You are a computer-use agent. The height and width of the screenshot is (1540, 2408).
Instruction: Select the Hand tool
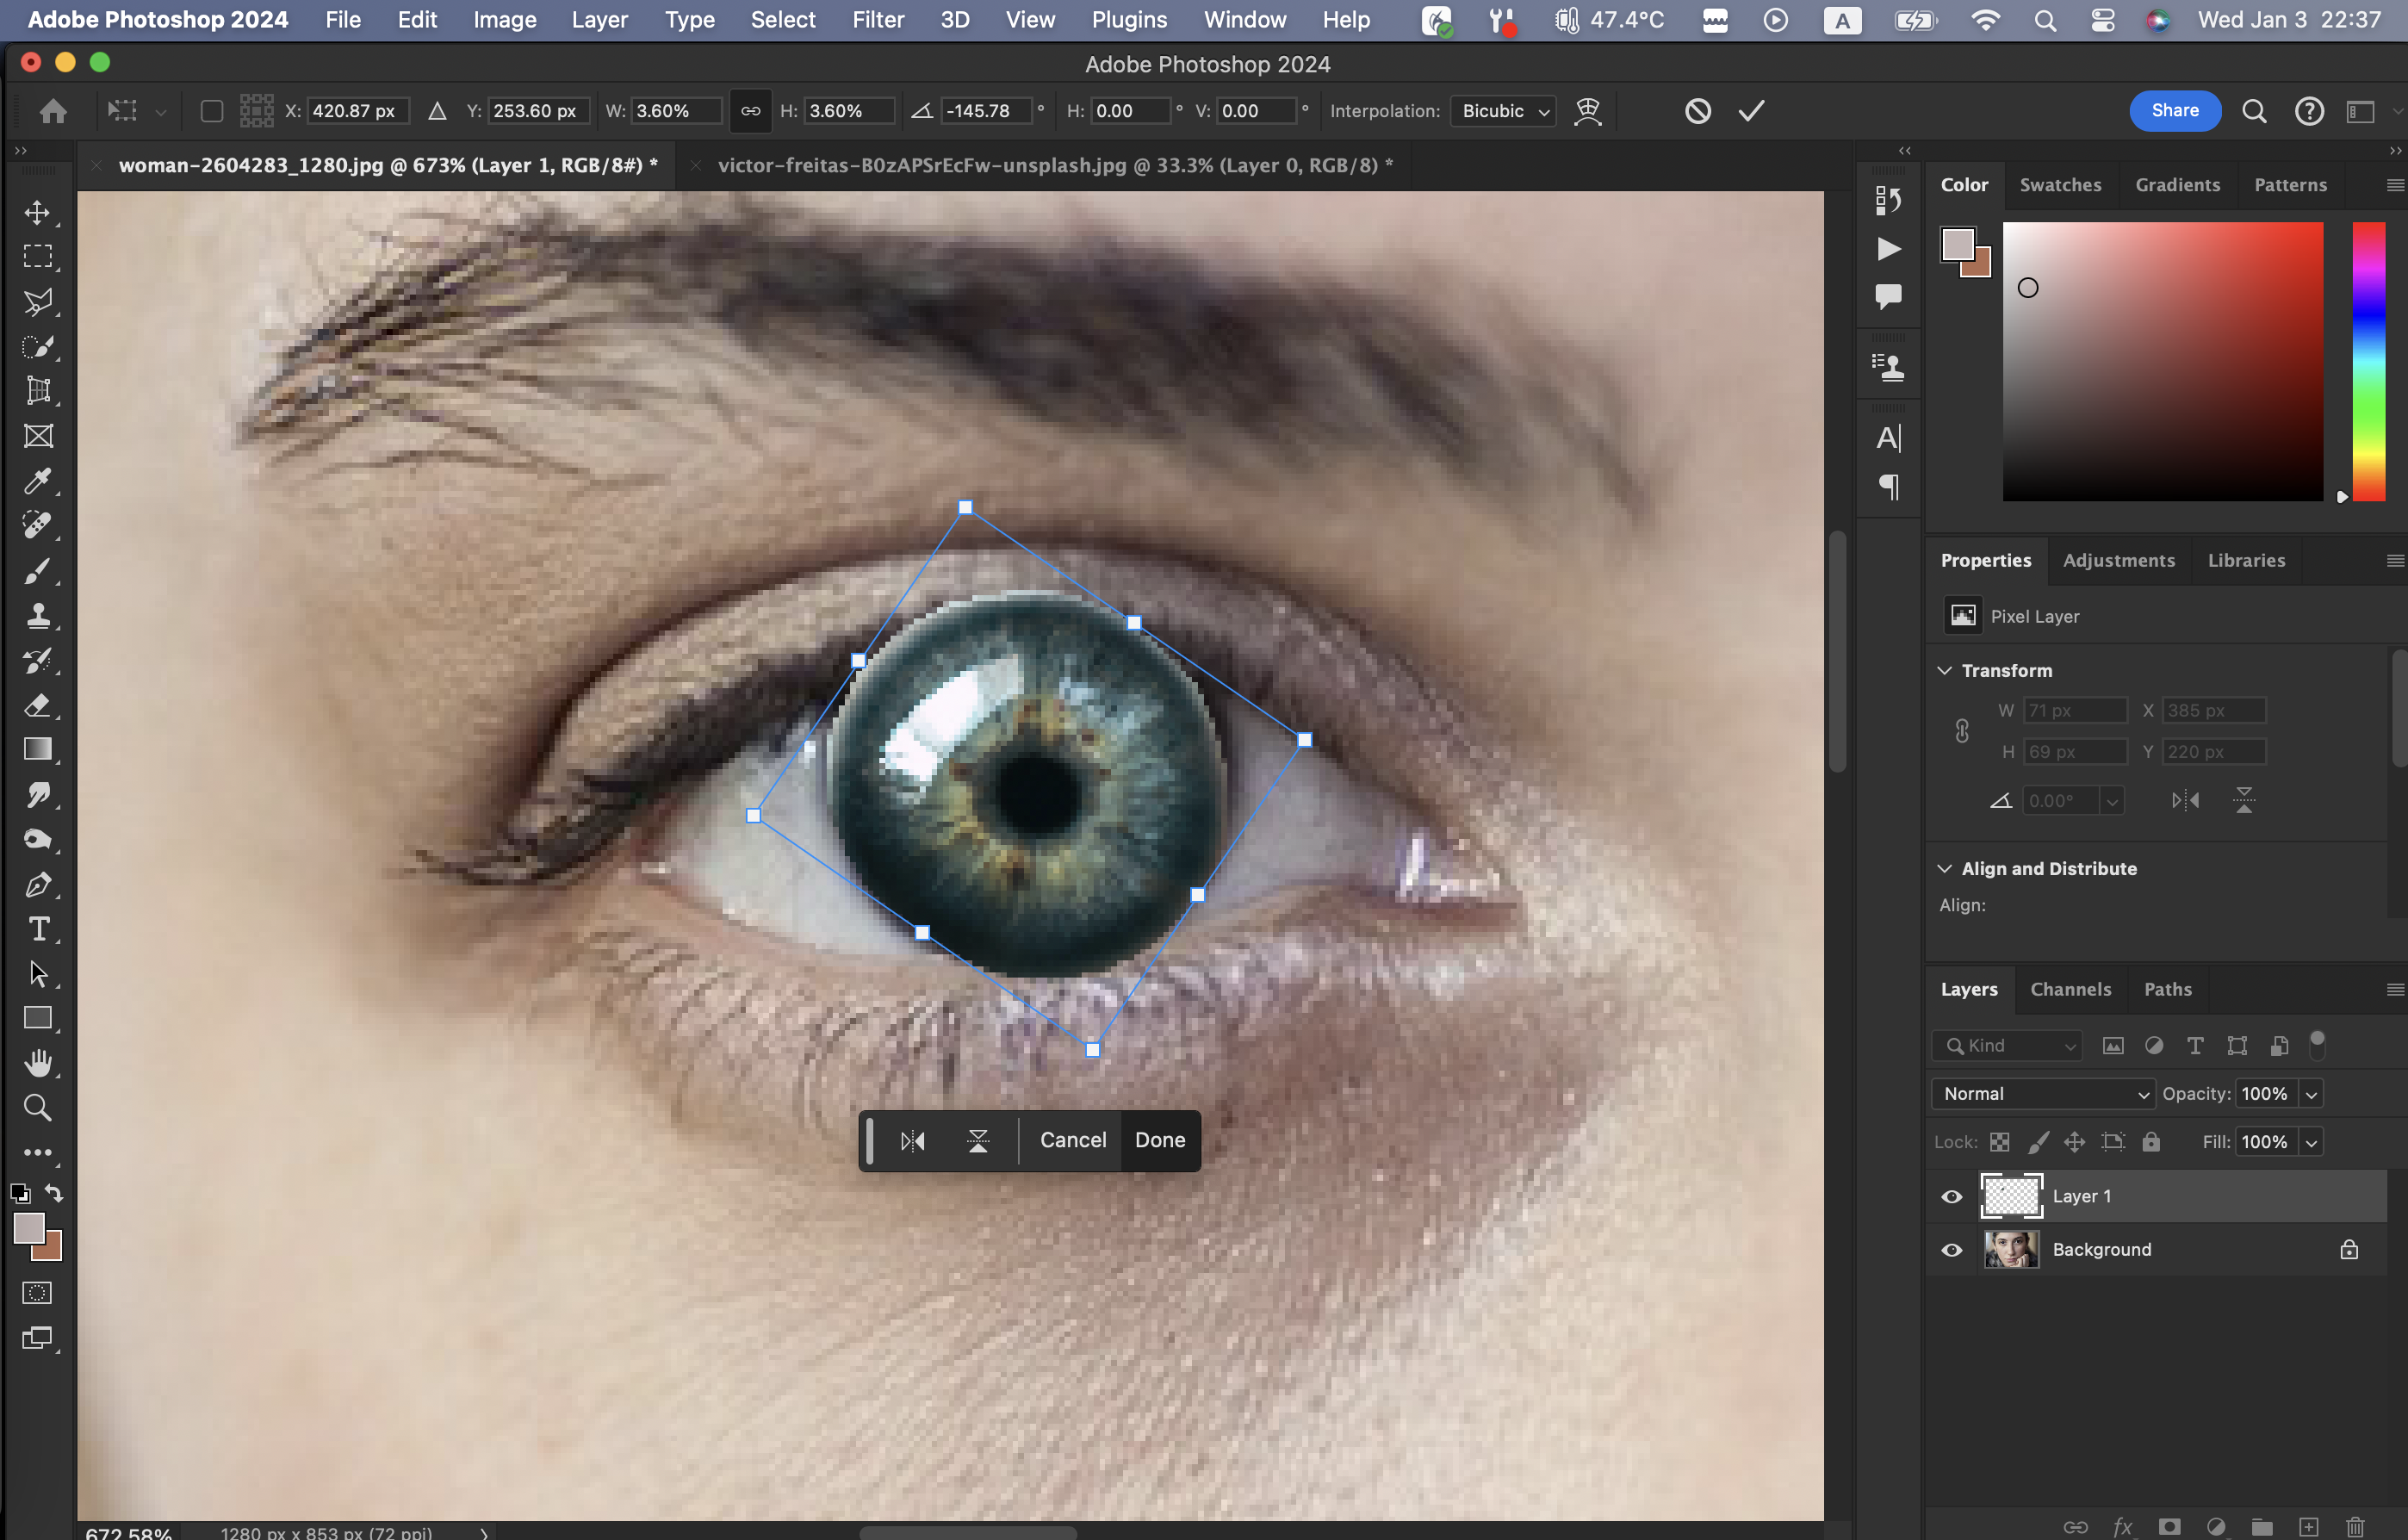click(38, 1063)
